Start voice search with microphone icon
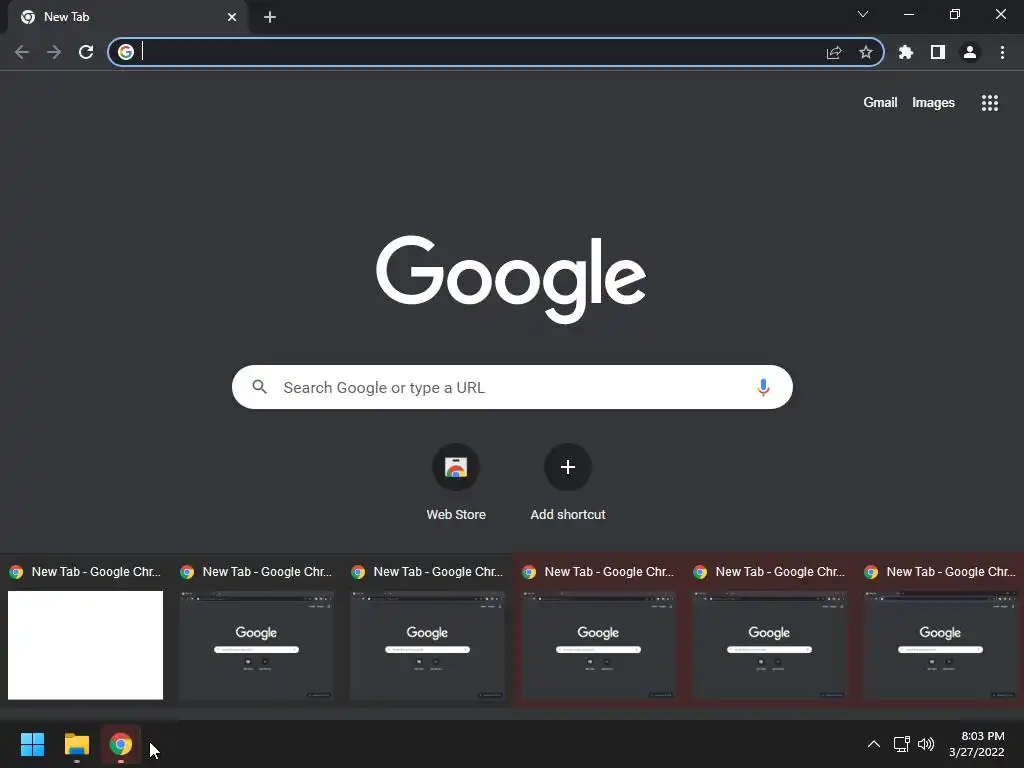 pos(763,387)
